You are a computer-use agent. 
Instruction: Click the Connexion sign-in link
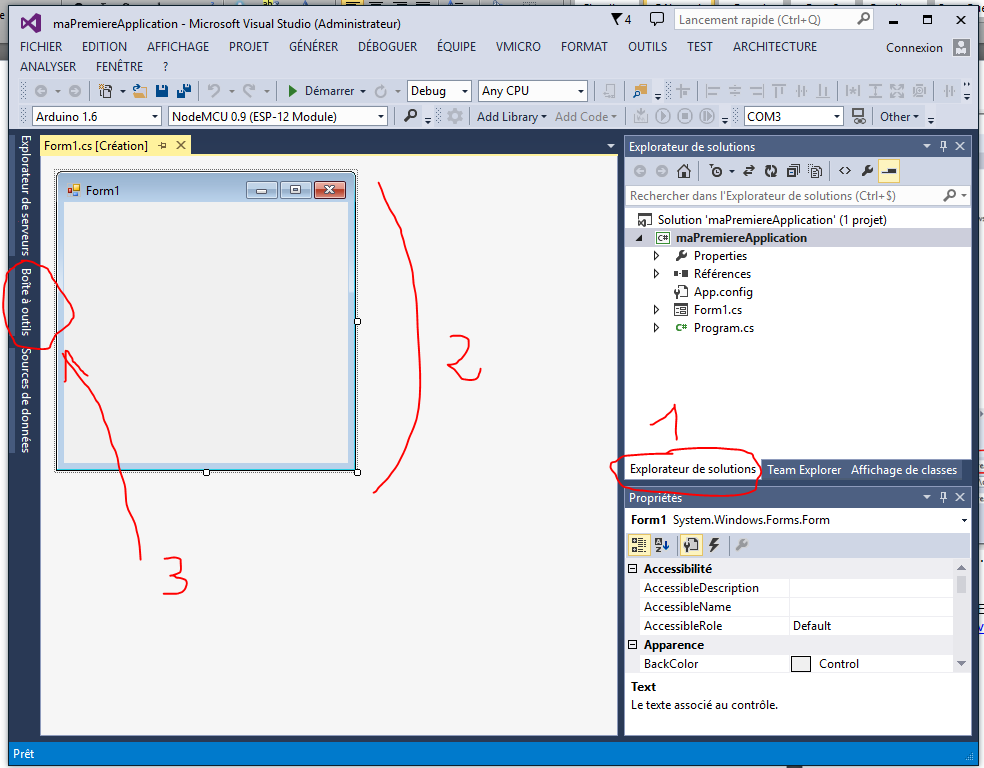click(914, 48)
